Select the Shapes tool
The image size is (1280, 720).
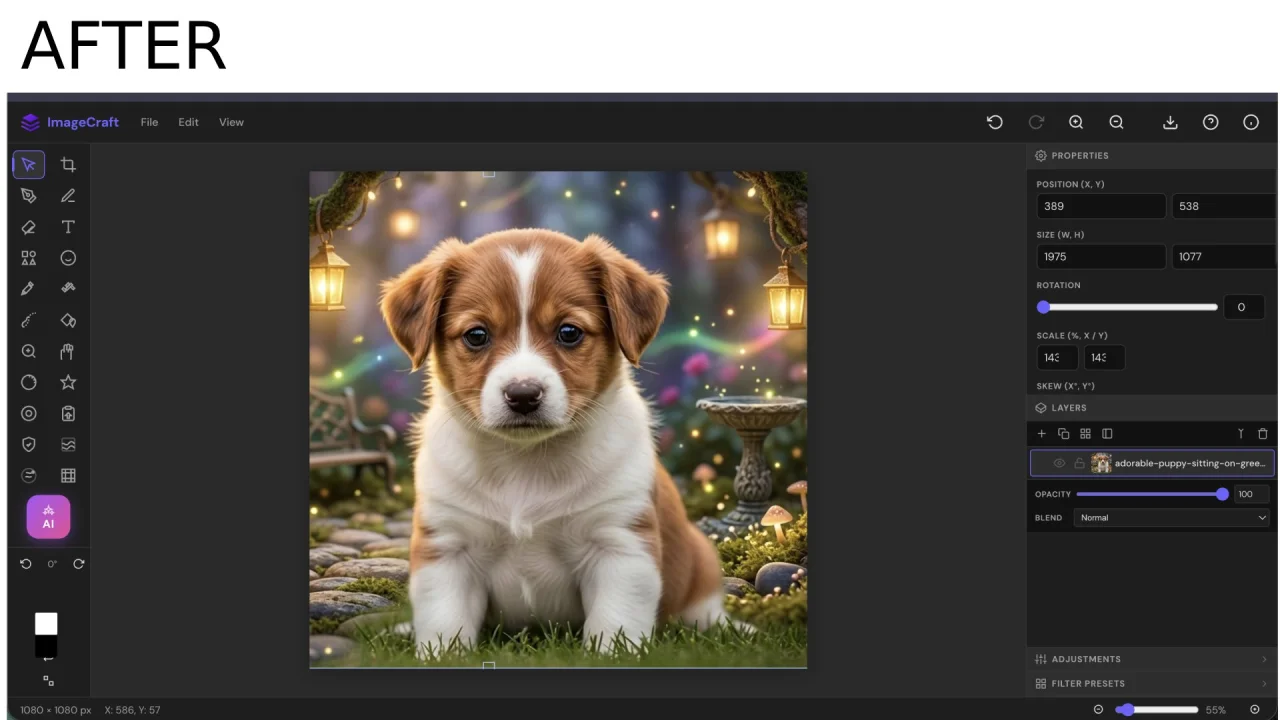tap(28, 258)
